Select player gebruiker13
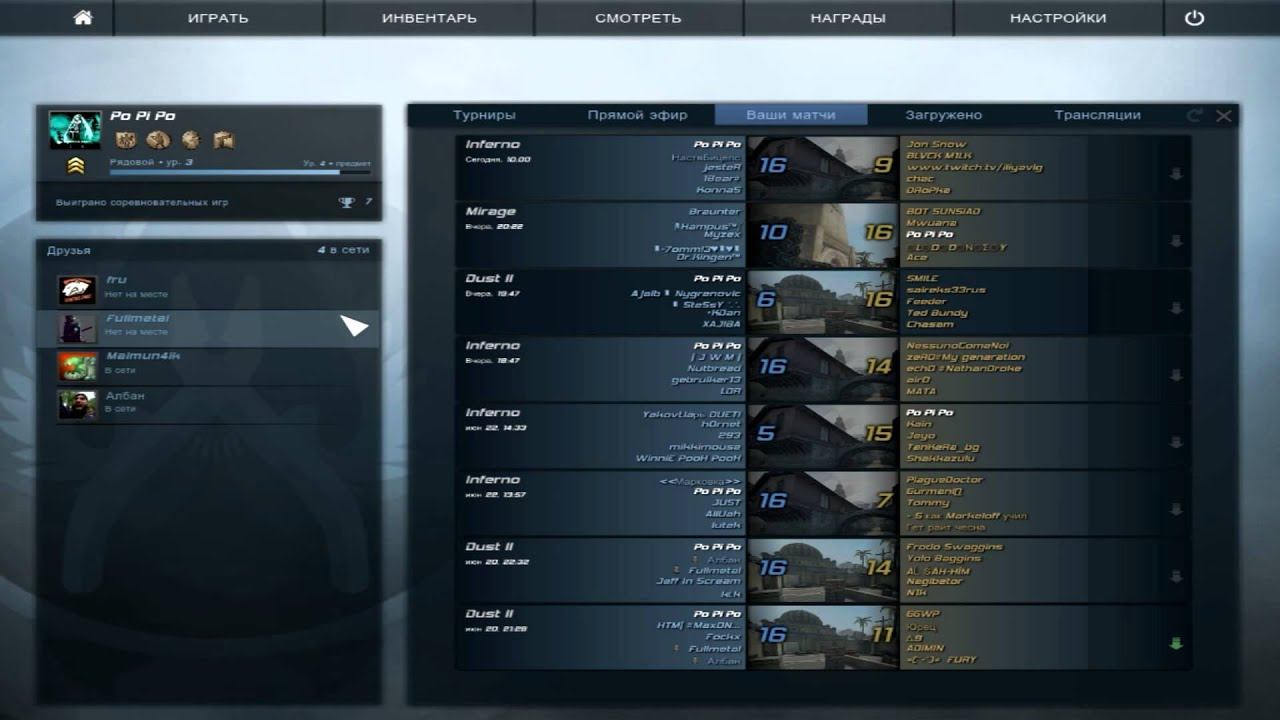1280x720 pixels. coord(706,379)
